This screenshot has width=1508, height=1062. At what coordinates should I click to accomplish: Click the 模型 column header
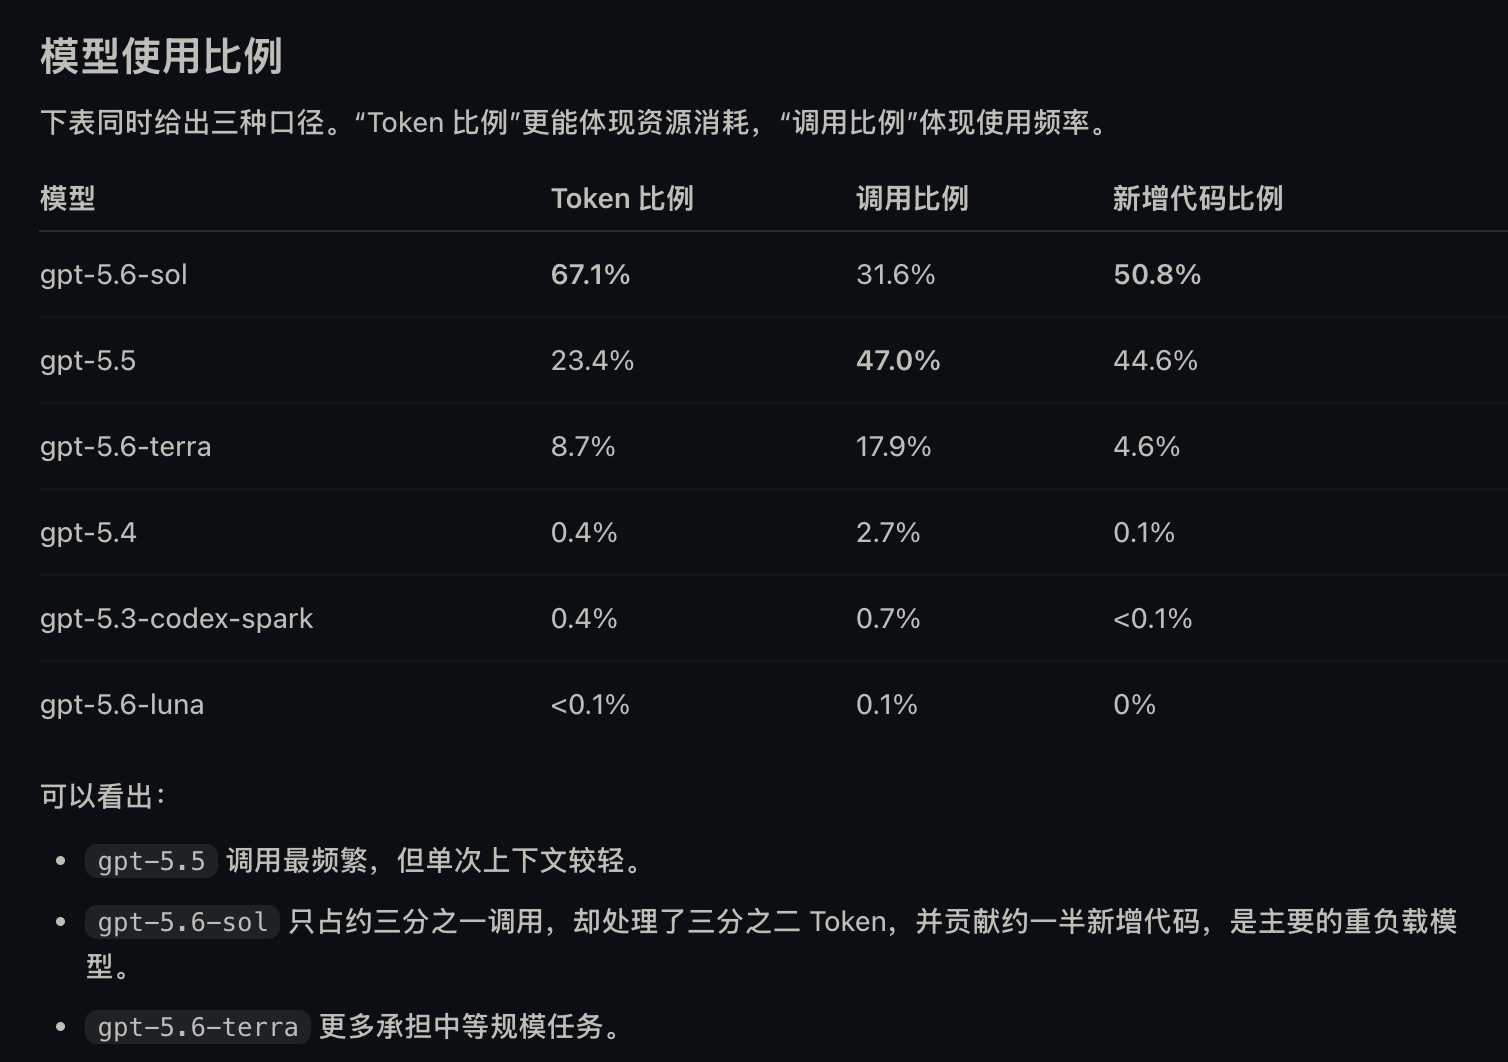[68, 198]
